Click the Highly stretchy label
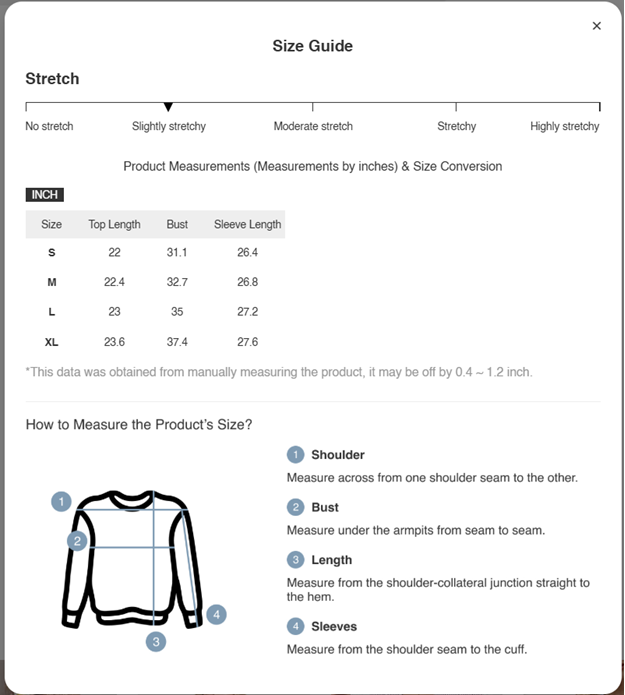The width and height of the screenshot is (625, 695). 564,127
